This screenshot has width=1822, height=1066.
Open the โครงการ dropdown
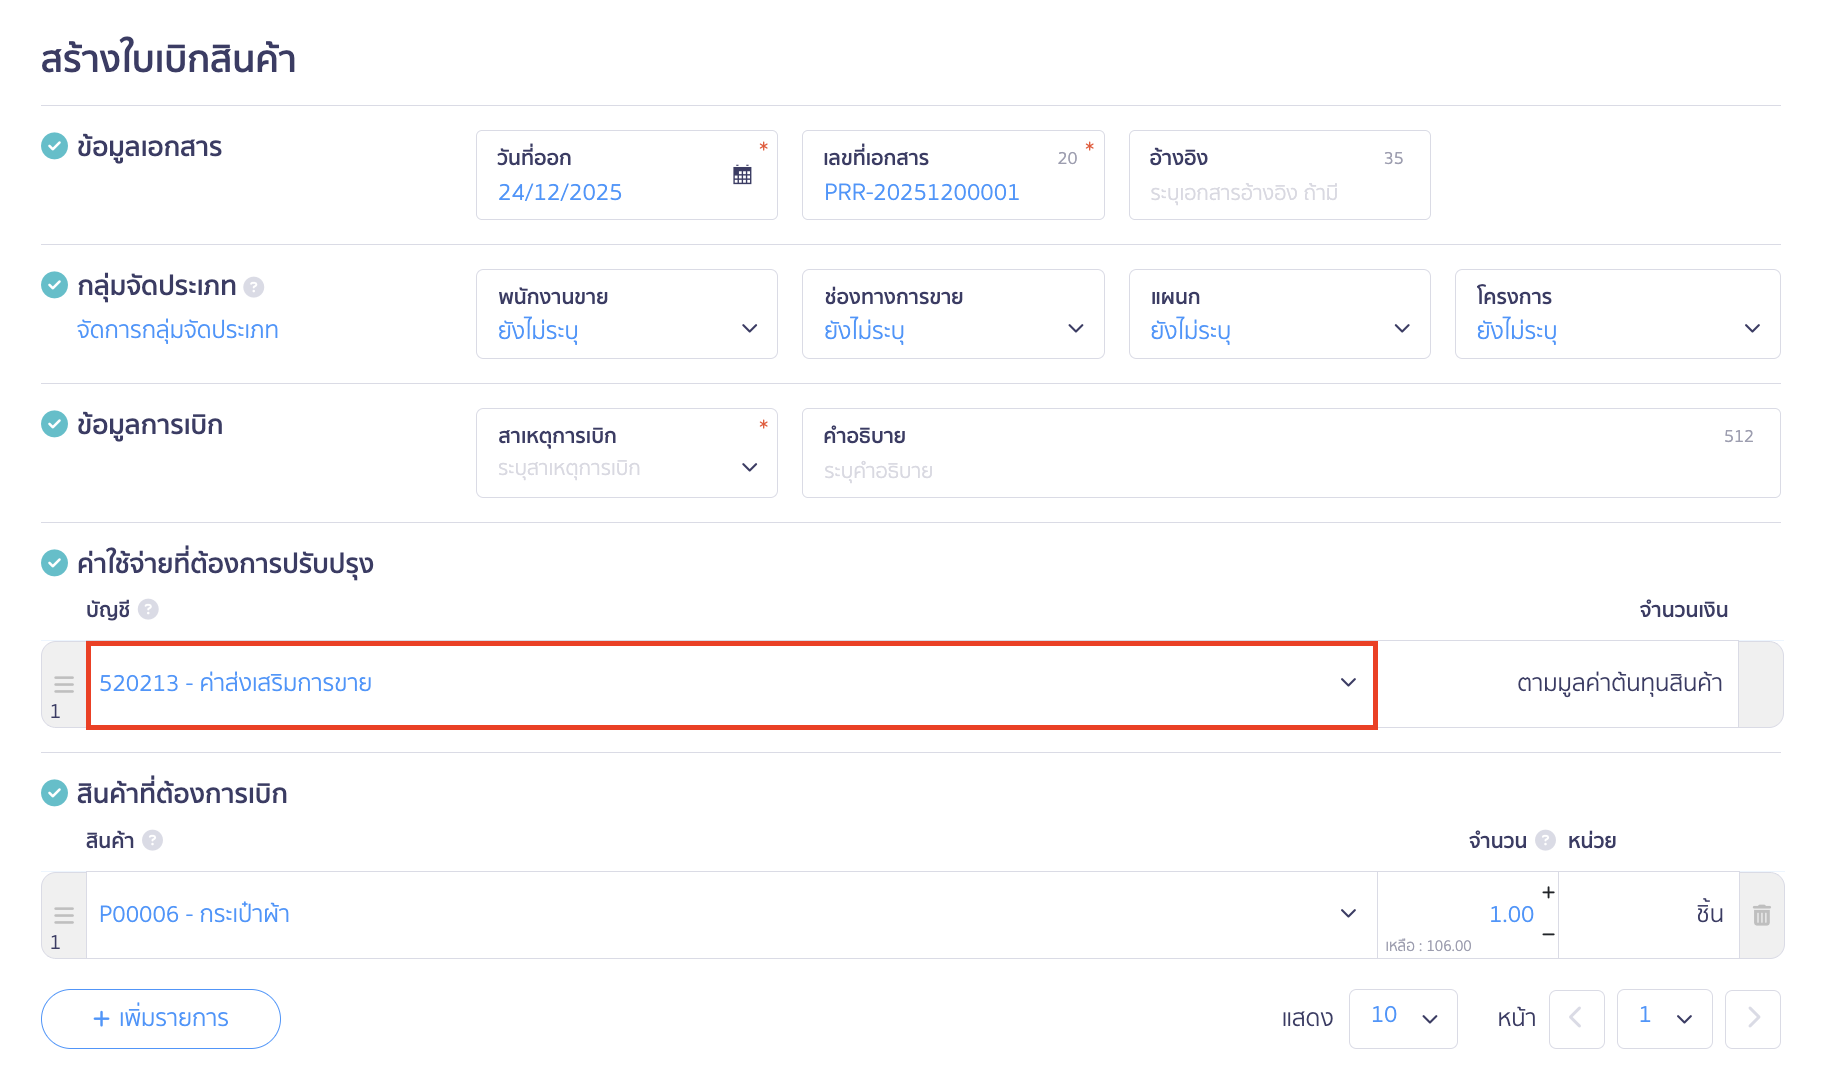tap(1616, 314)
